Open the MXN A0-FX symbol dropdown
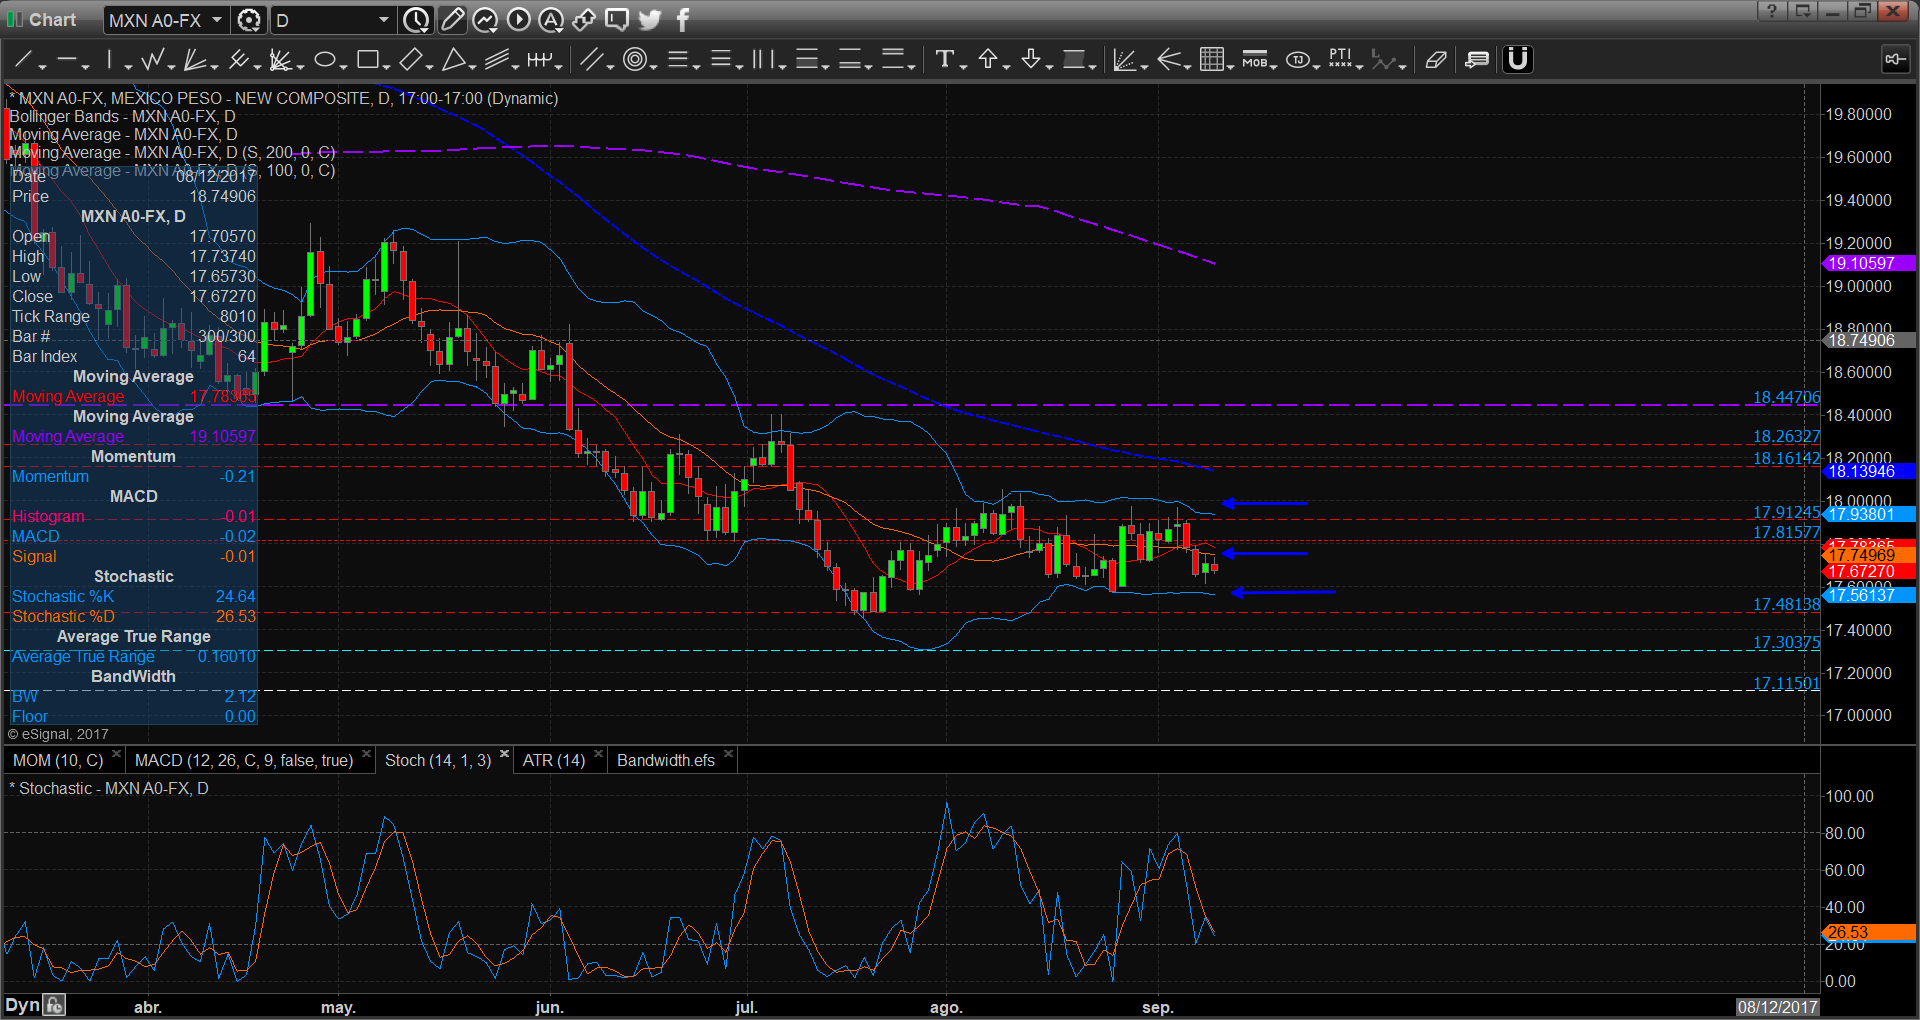 217,20
